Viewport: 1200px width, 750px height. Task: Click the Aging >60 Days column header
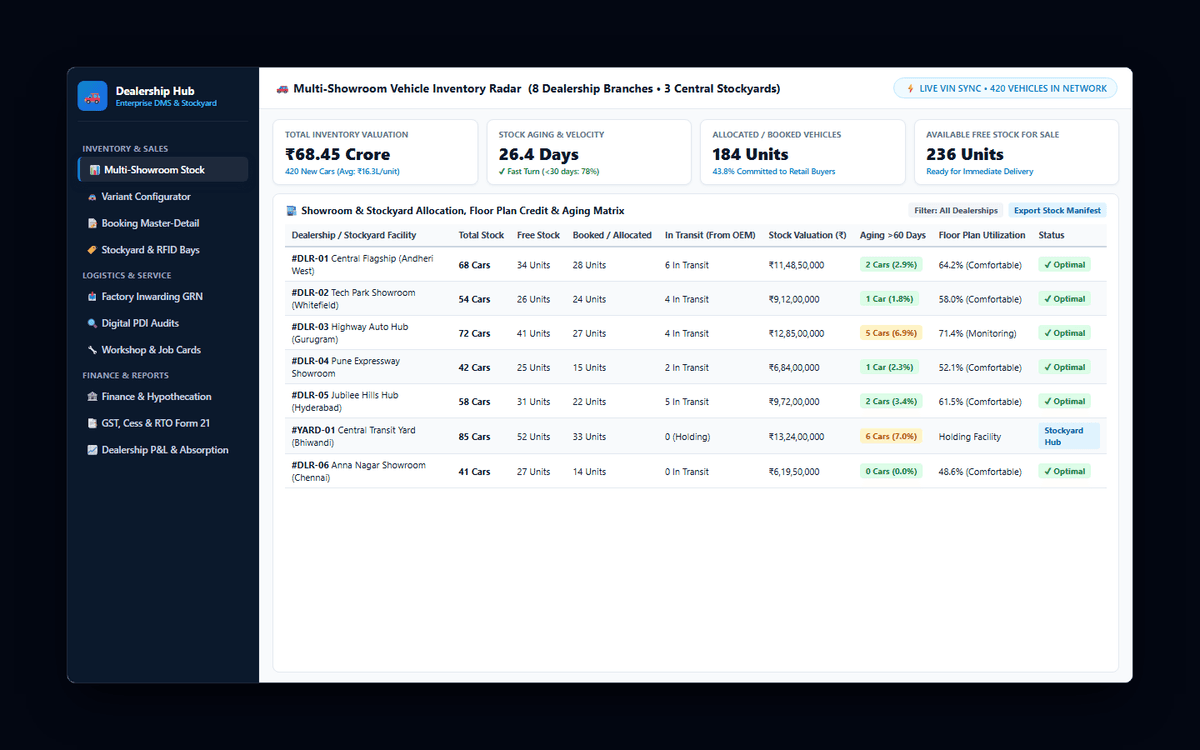click(x=893, y=236)
